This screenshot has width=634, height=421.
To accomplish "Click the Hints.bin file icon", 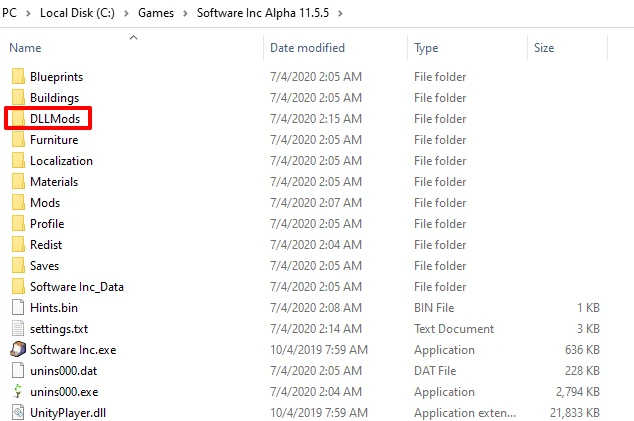I will click(x=18, y=307).
